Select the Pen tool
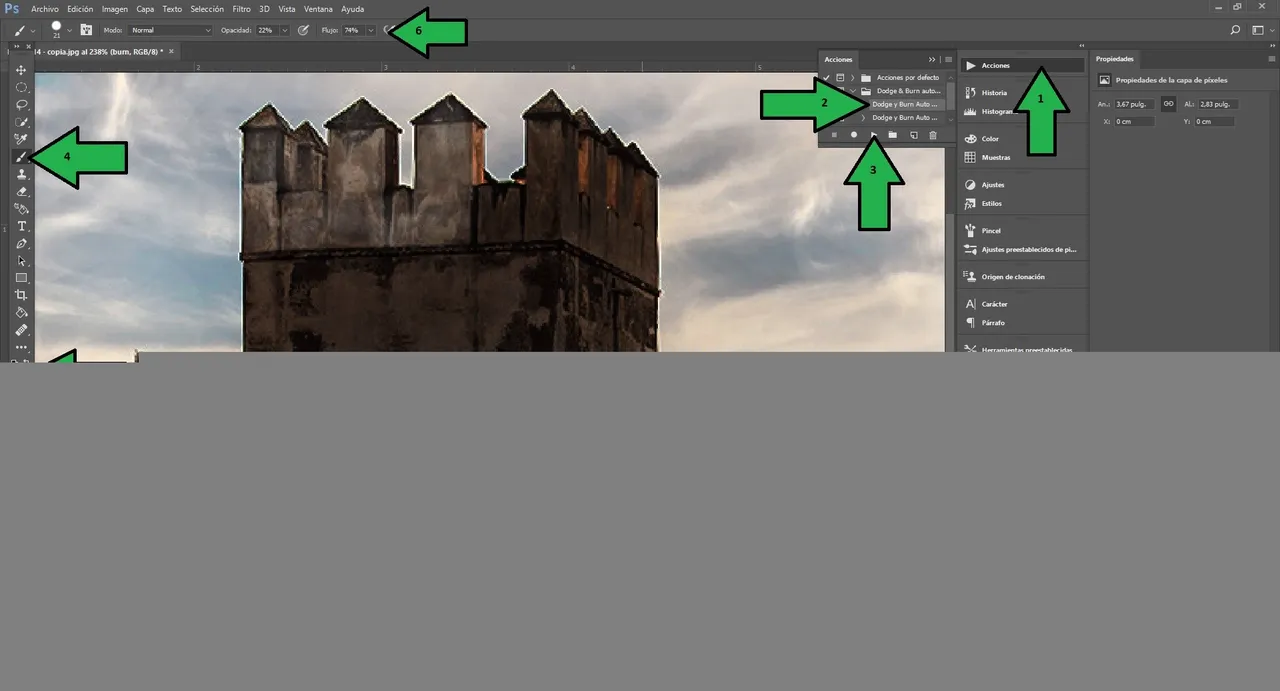This screenshot has height=691, width=1280. pos(21,244)
